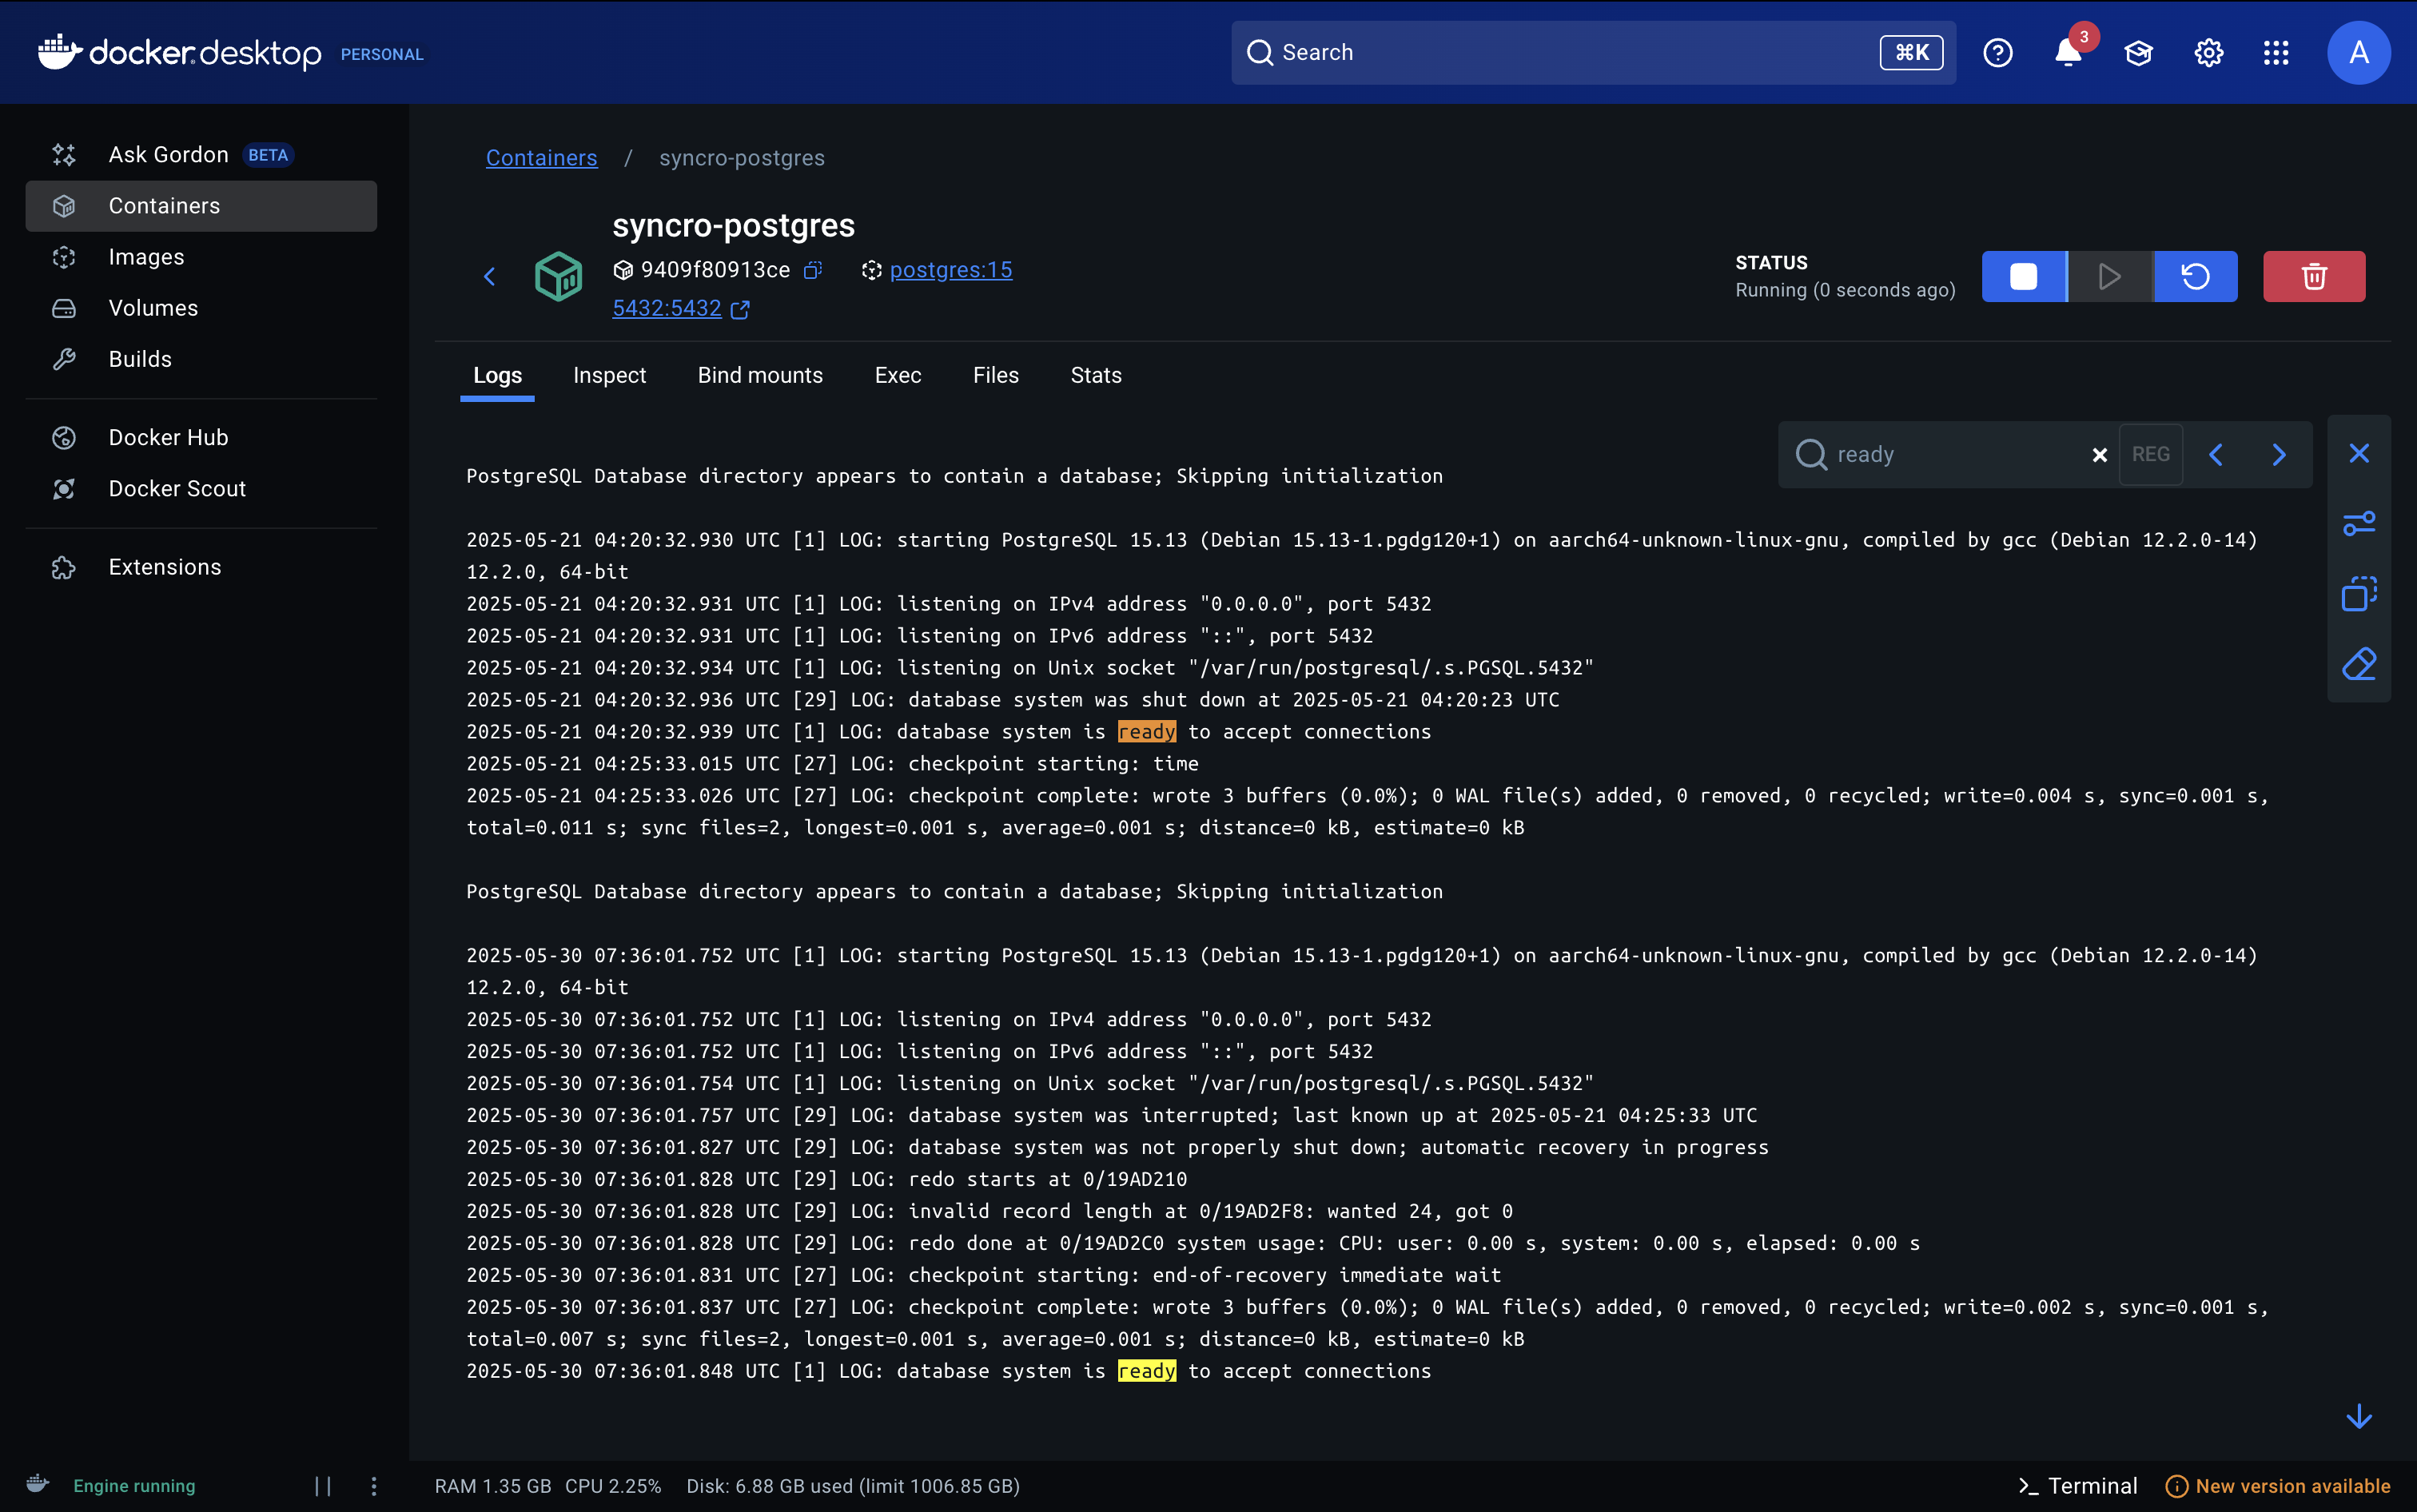
Task: Click the first highlighted 'ready' match
Action: tap(1146, 732)
